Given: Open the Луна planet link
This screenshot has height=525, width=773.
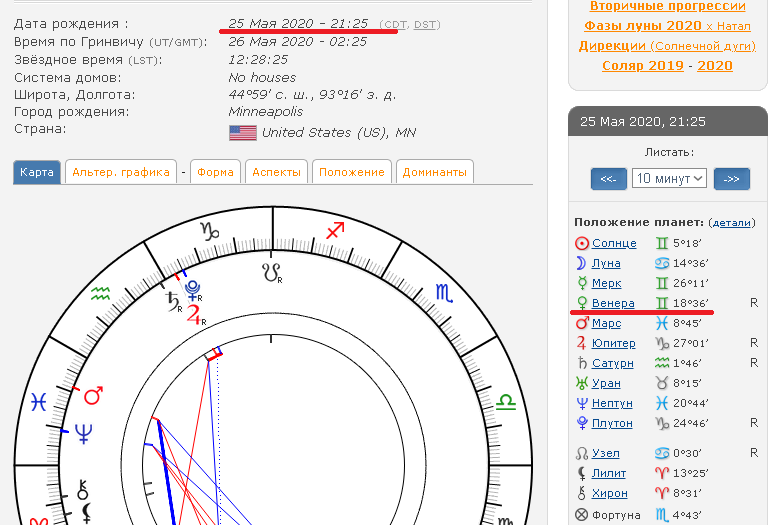Looking at the screenshot, I should tap(606, 263).
